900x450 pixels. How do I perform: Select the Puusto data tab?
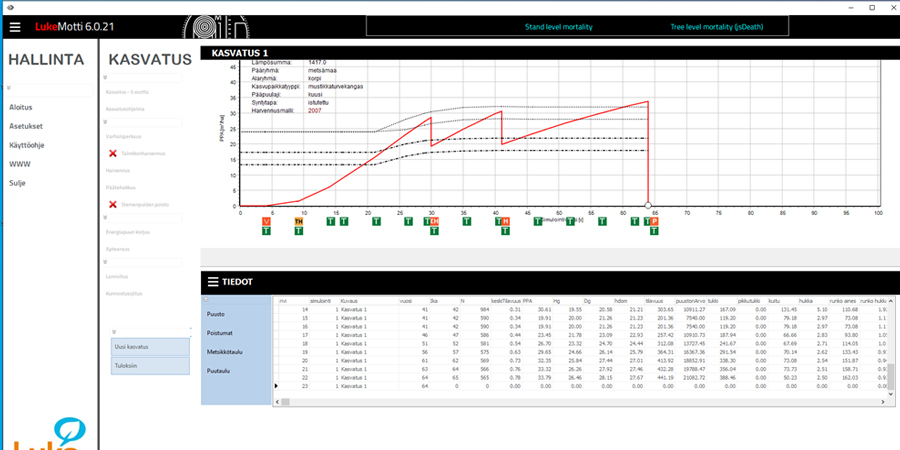(215, 314)
